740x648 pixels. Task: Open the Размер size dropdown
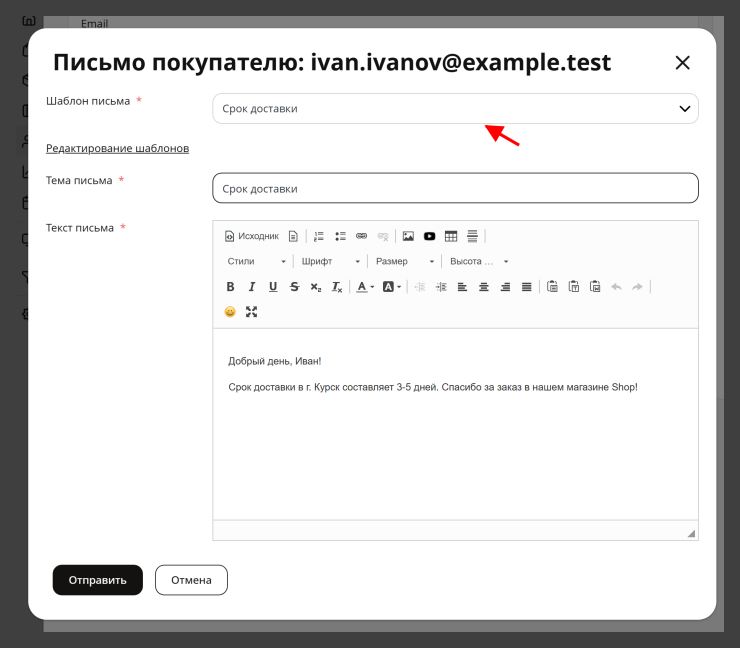click(x=404, y=261)
